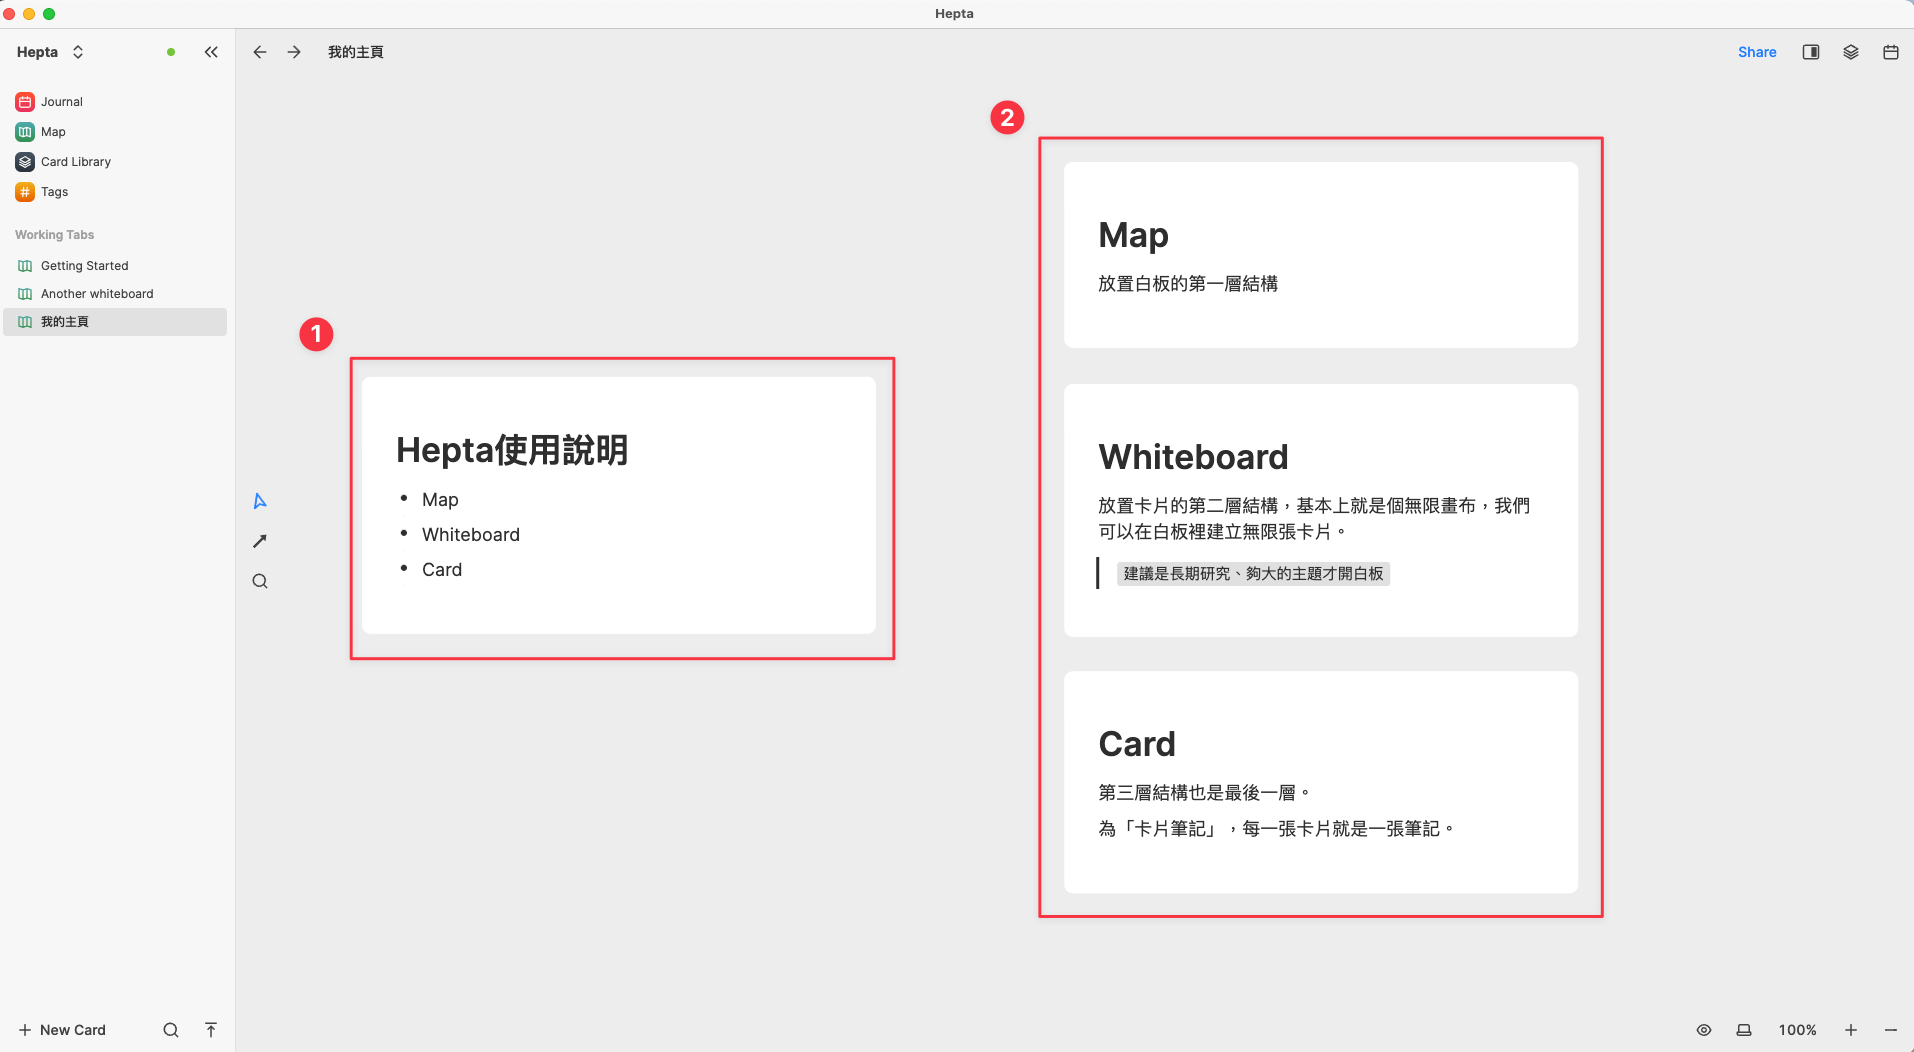Switch to the Getting Started whiteboard tab
Viewport: 1914px width, 1052px height.
pos(84,265)
